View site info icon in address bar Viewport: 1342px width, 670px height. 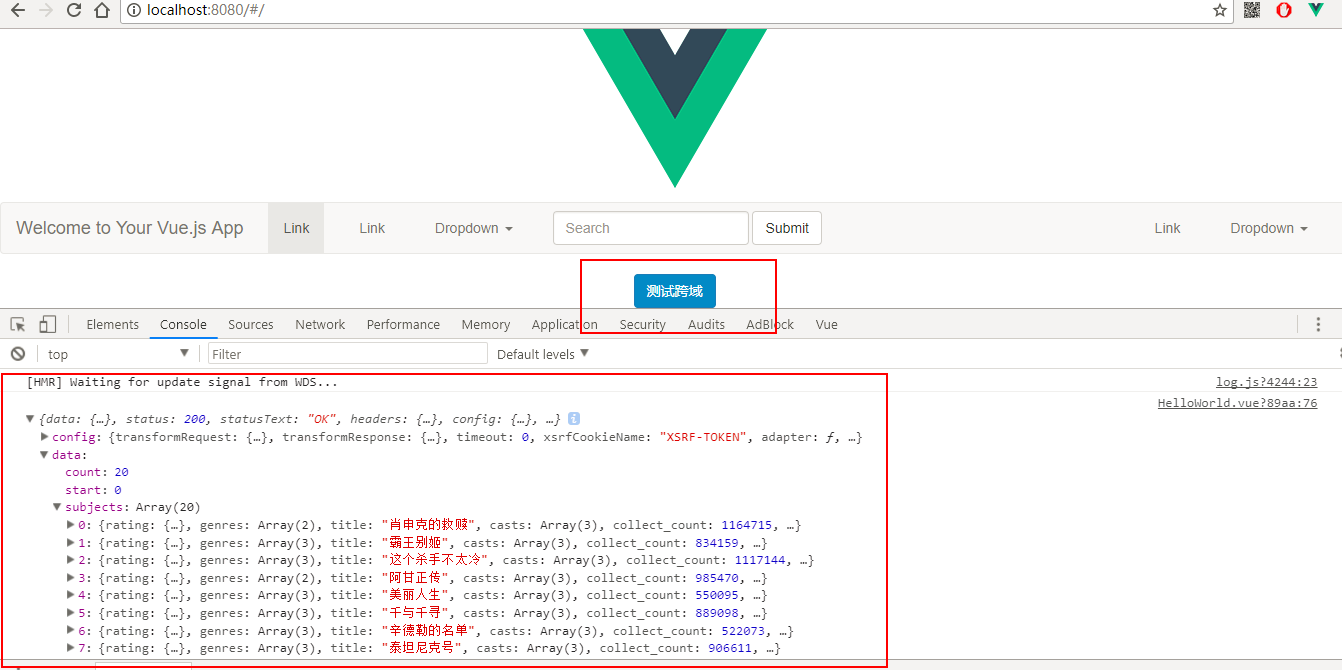133,11
